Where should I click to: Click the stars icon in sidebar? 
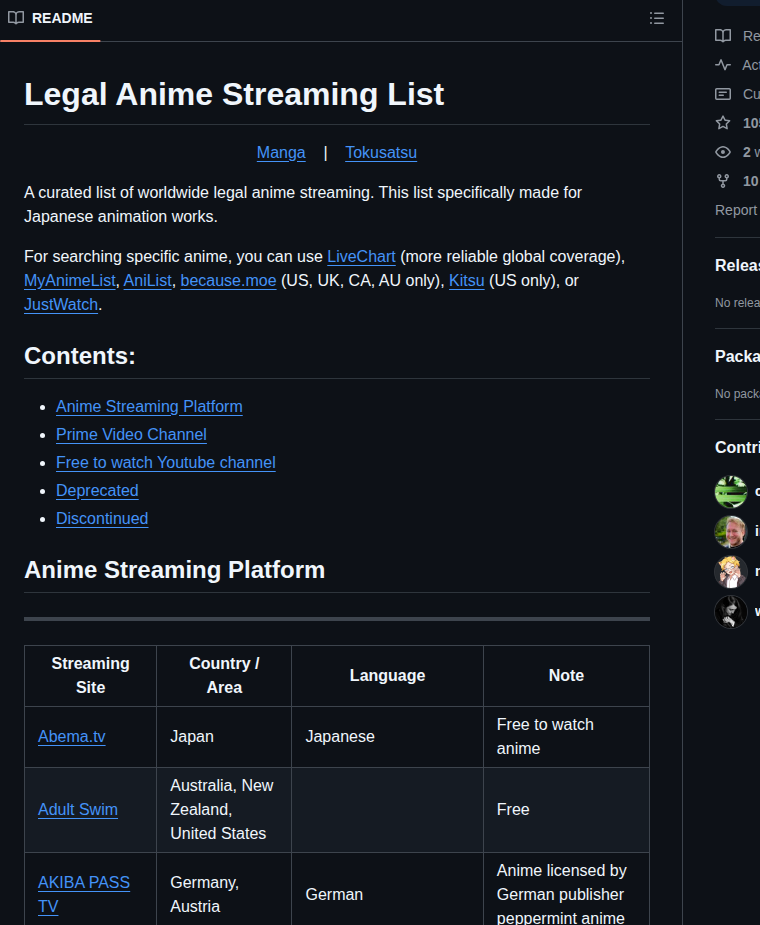pos(723,123)
